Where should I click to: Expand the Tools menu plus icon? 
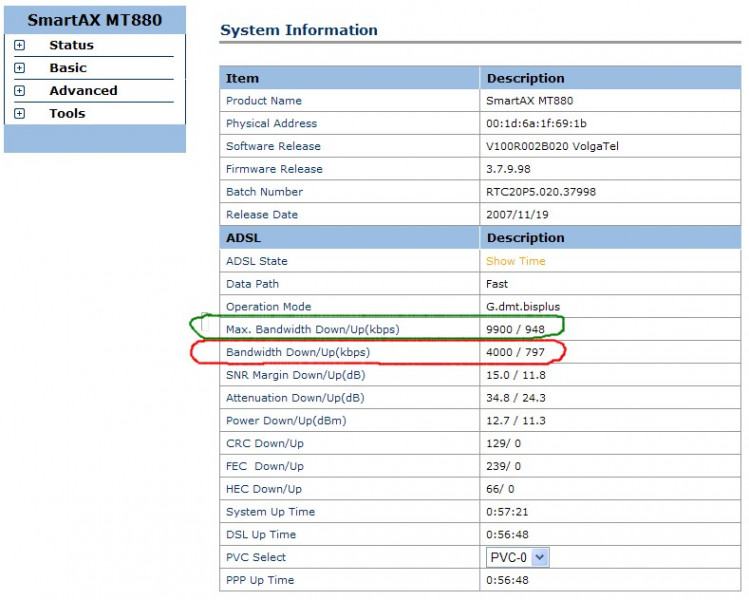point(19,114)
